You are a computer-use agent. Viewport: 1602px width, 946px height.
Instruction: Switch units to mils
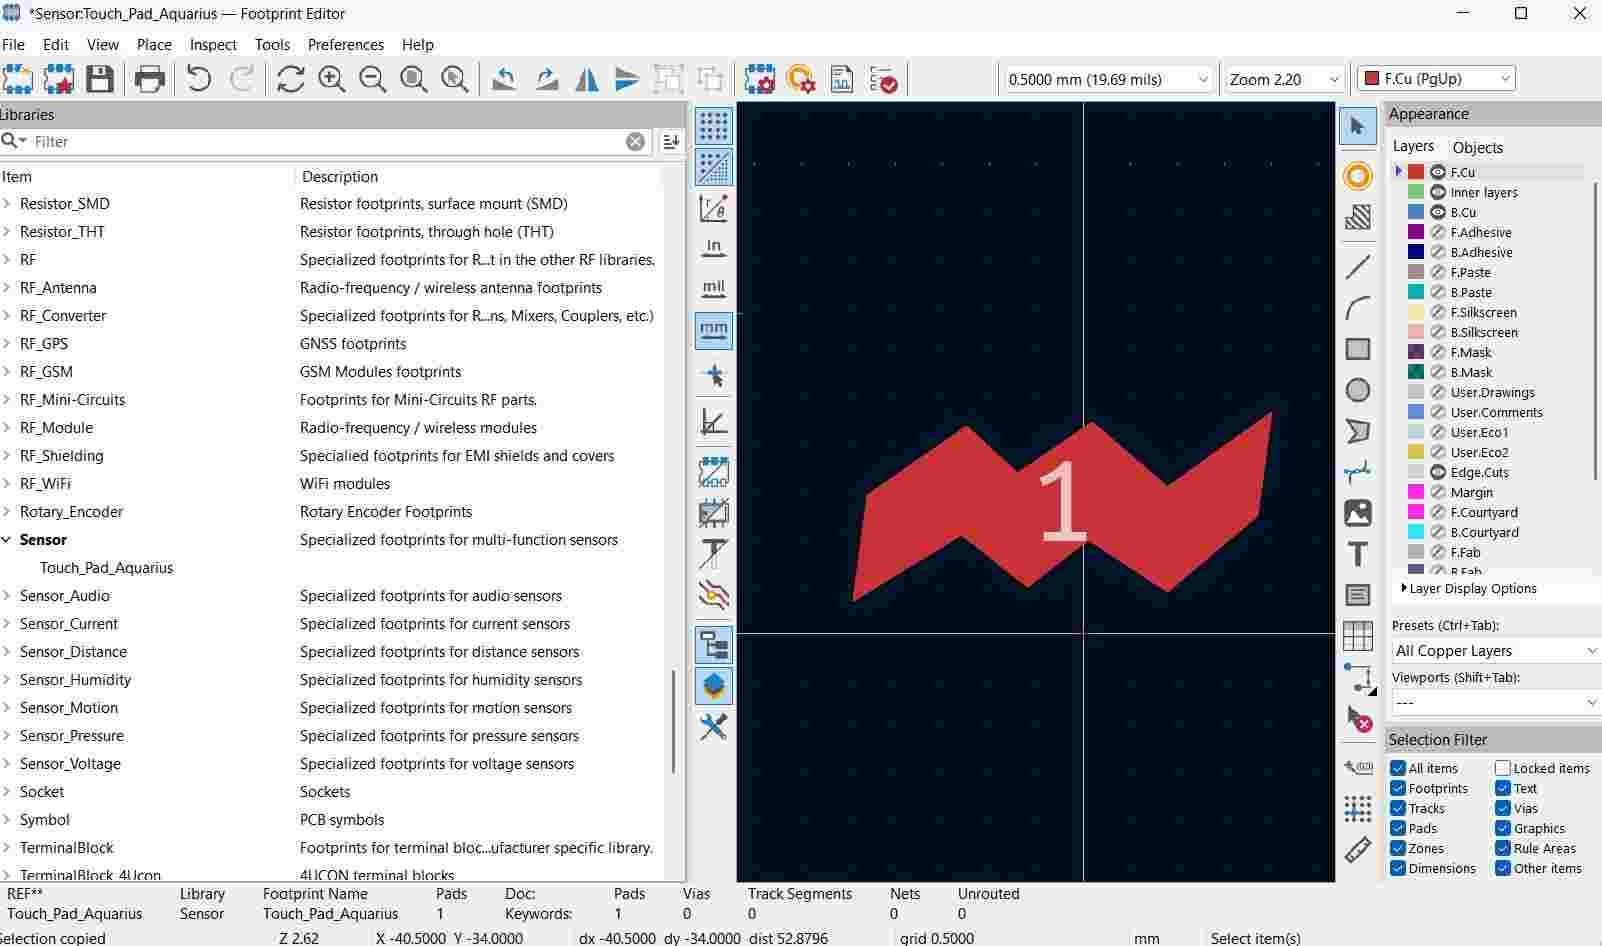click(713, 288)
